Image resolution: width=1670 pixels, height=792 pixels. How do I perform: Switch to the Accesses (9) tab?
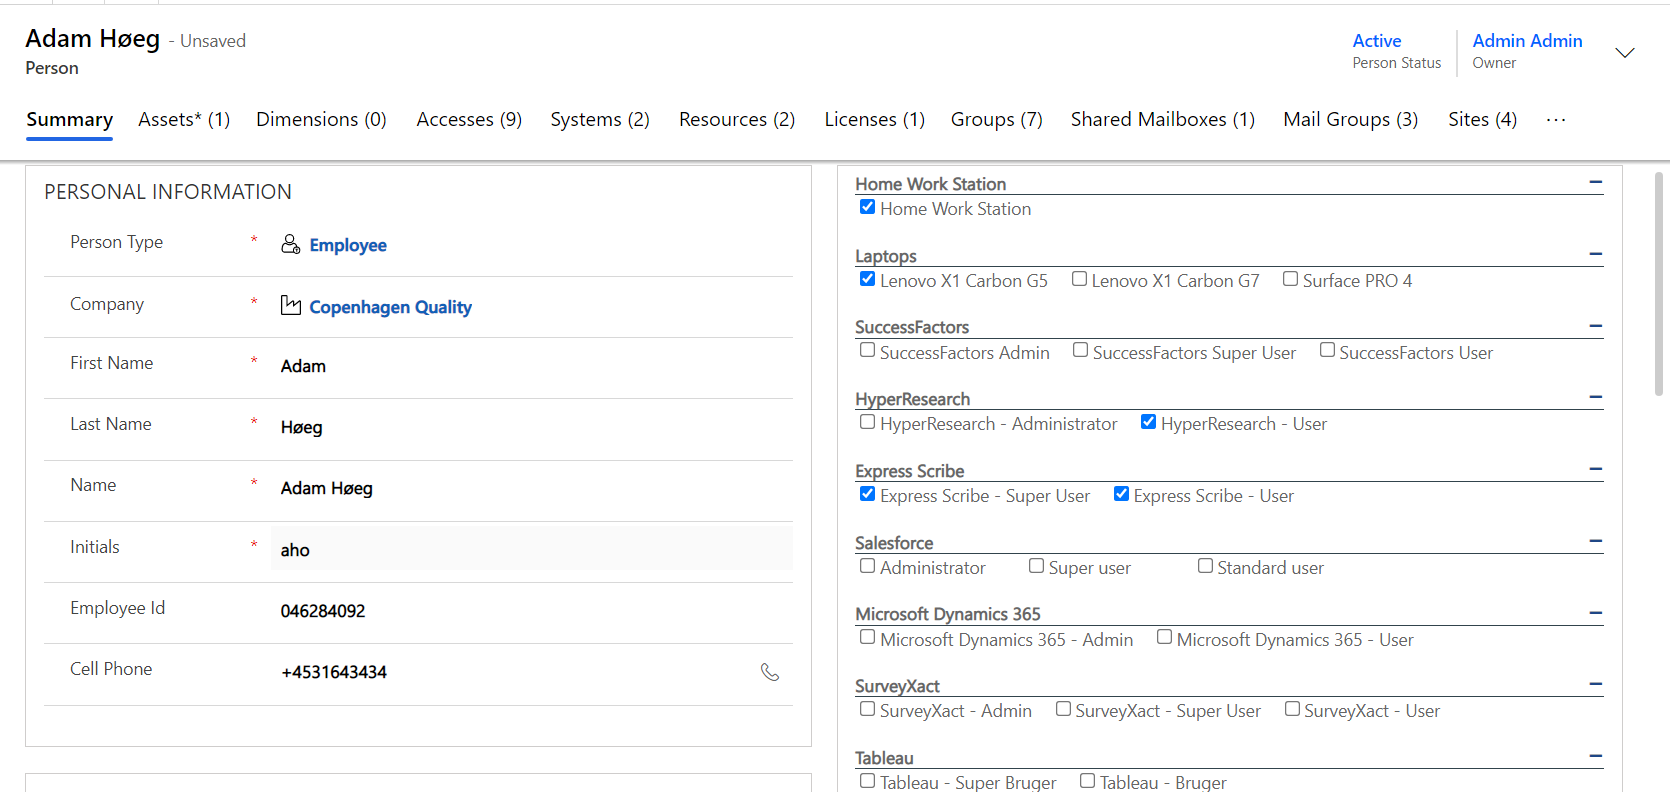469,120
